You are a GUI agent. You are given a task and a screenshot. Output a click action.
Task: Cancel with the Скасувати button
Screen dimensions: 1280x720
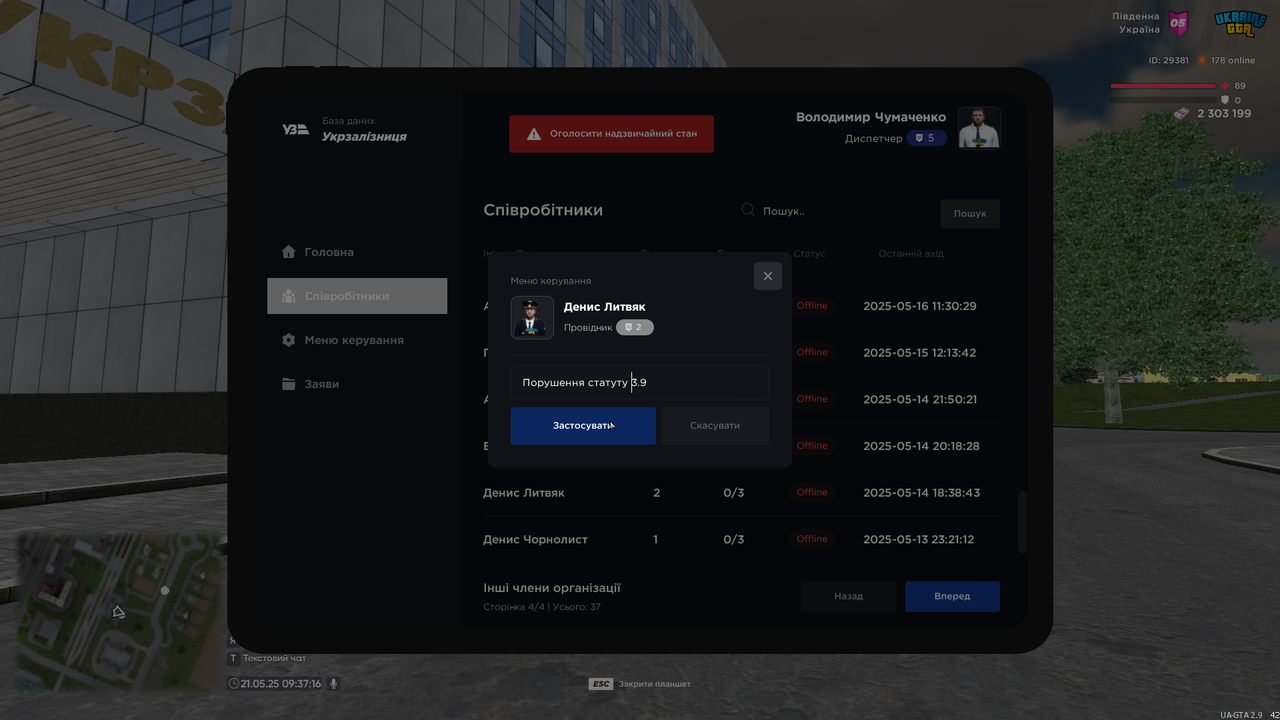coord(715,426)
